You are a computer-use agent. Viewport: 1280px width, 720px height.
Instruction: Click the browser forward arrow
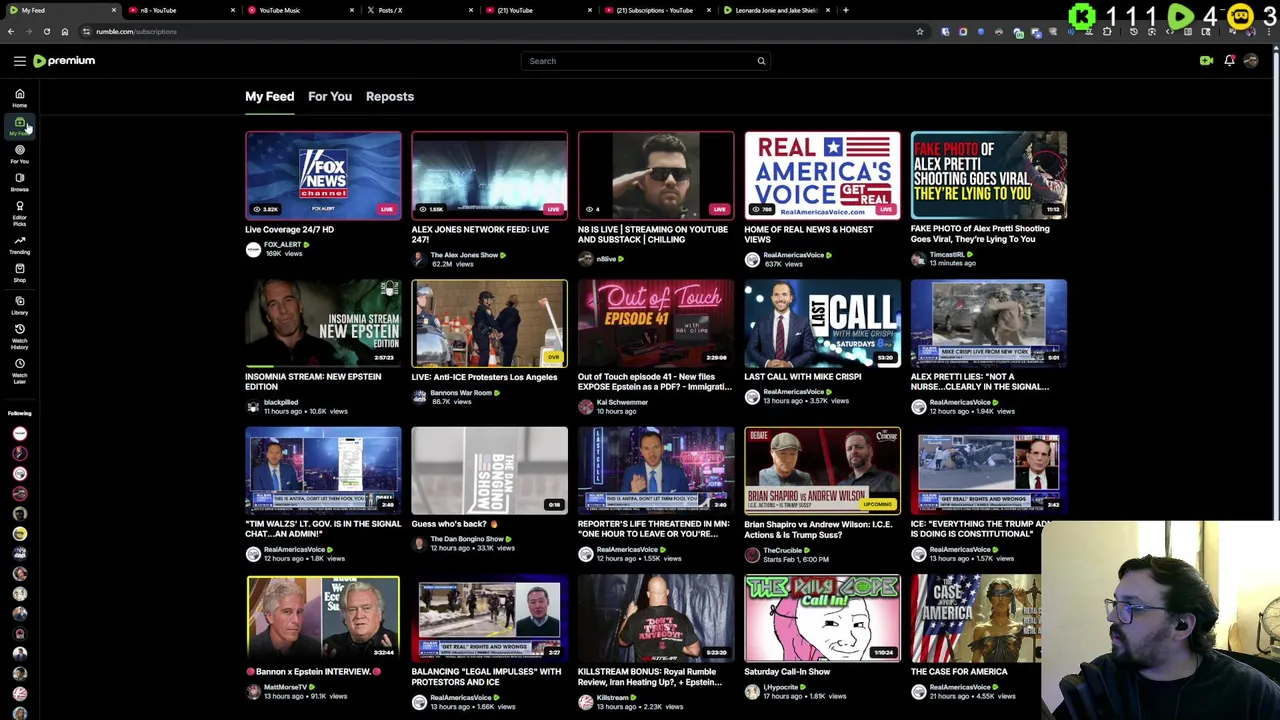(x=28, y=31)
